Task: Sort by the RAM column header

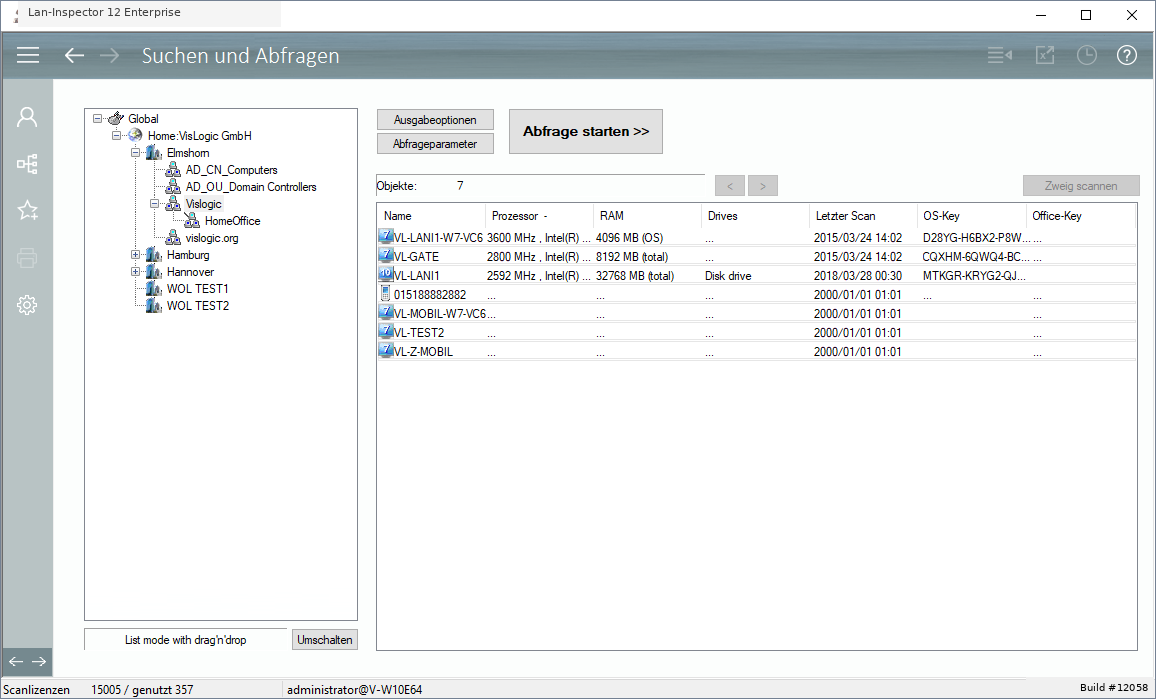Action: point(647,215)
